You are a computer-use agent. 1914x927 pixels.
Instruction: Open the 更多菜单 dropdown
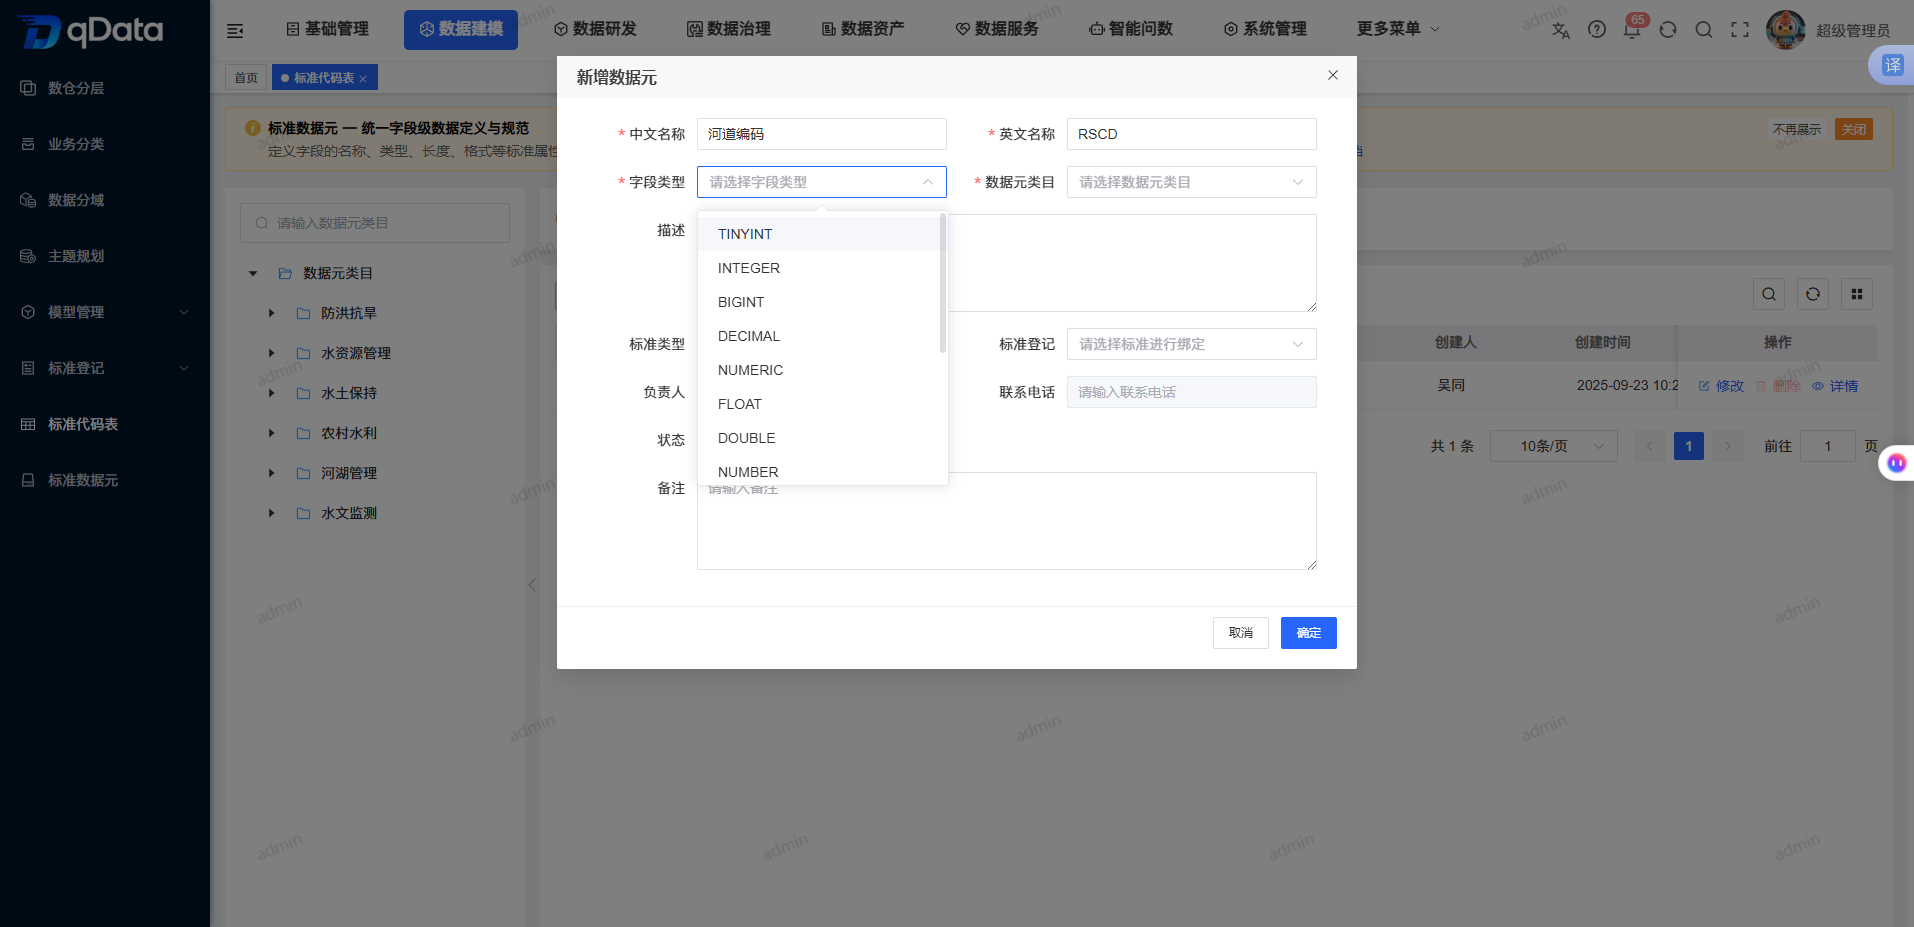click(1398, 29)
